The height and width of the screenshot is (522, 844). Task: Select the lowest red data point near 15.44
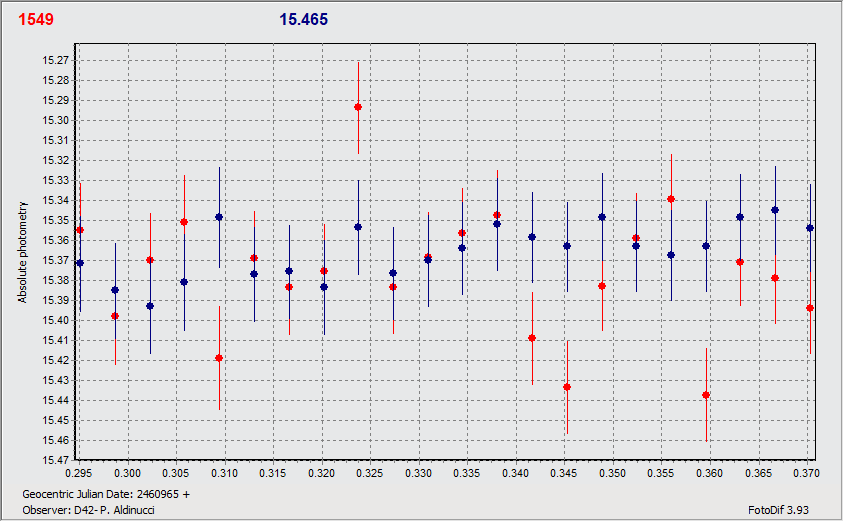pos(706,395)
